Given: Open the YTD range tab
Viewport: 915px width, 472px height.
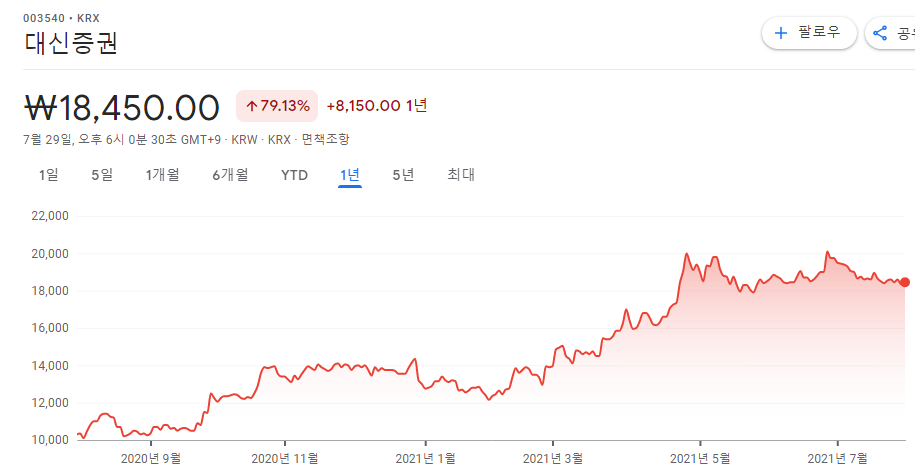Looking at the screenshot, I should coord(294,175).
